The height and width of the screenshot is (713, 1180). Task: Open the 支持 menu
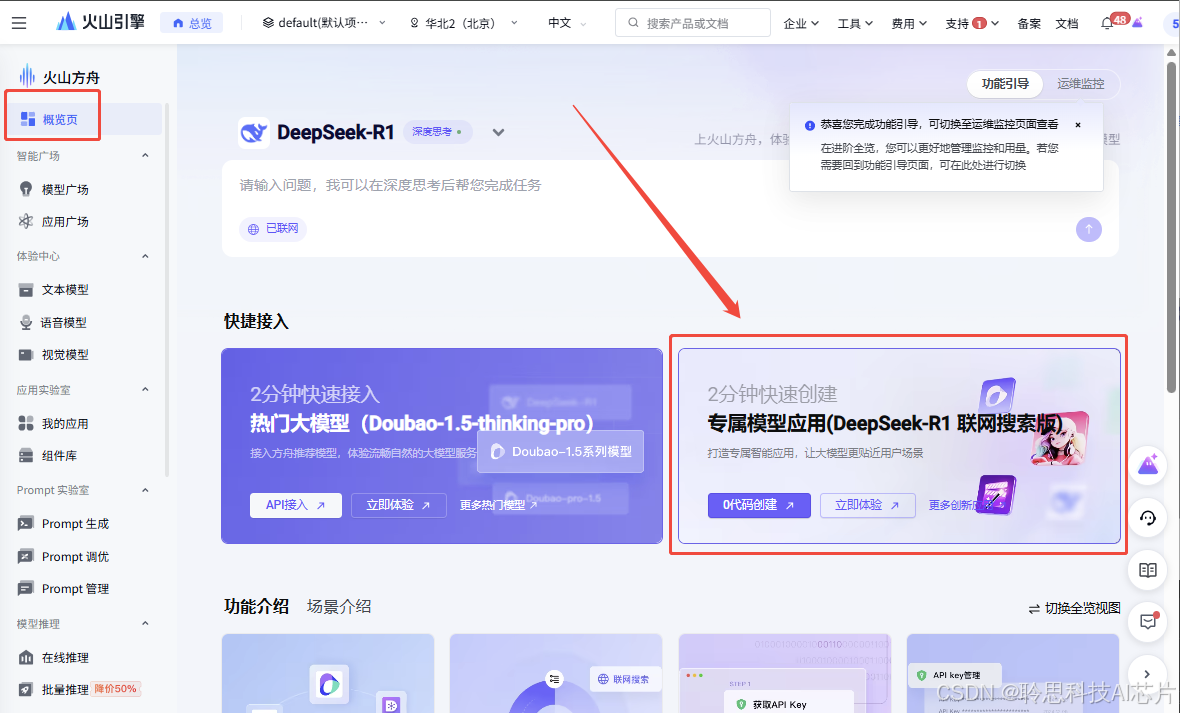pos(972,23)
